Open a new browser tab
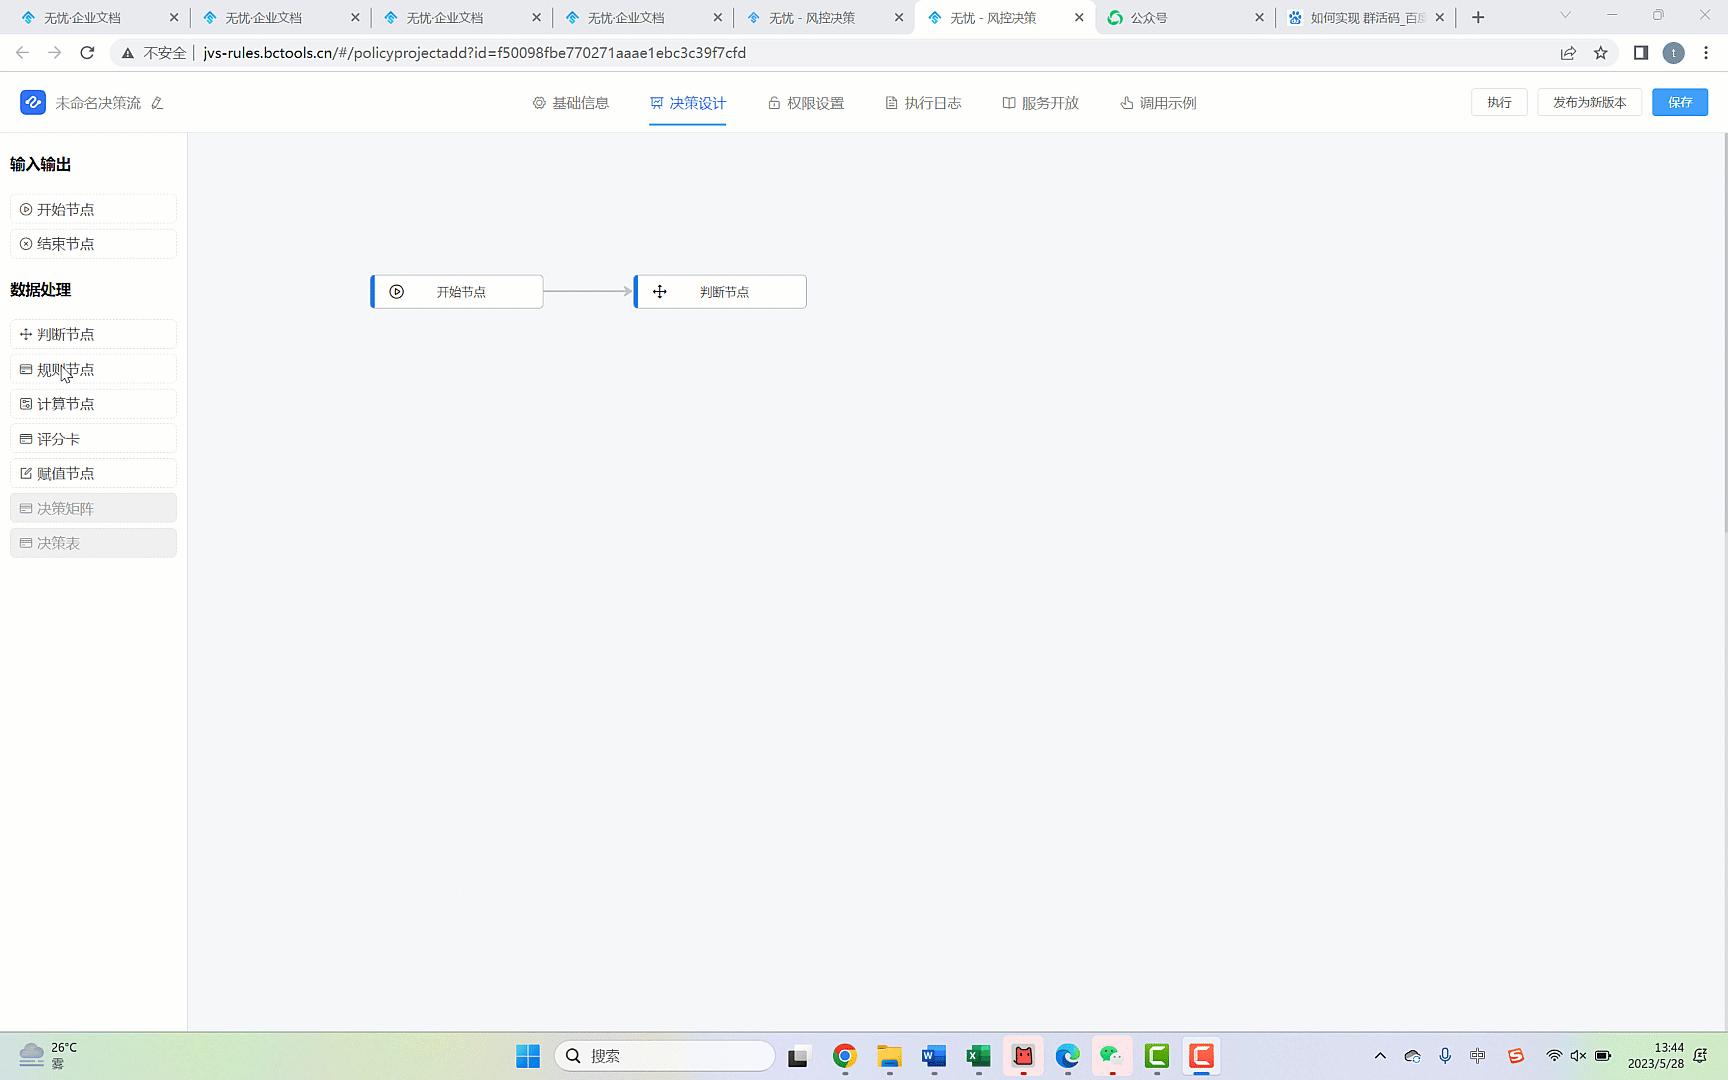This screenshot has height=1080, width=1728. click(x=1478, y=18)
